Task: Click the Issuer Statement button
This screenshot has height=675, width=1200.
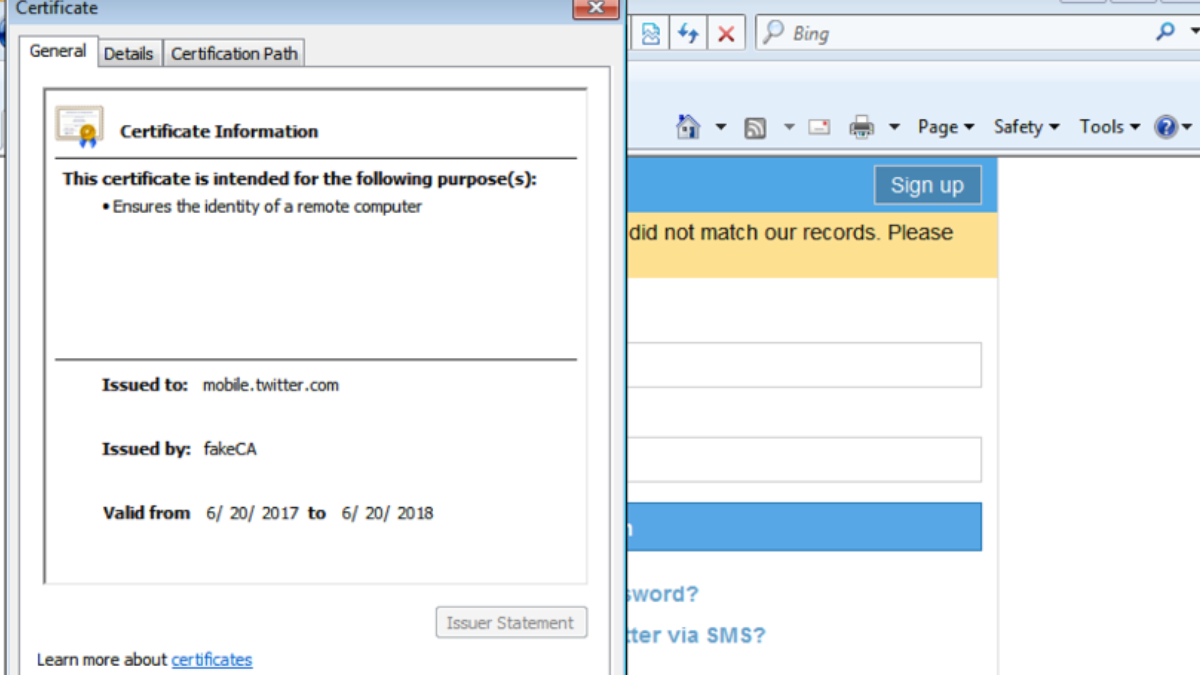Action: (x=511, y=622)
